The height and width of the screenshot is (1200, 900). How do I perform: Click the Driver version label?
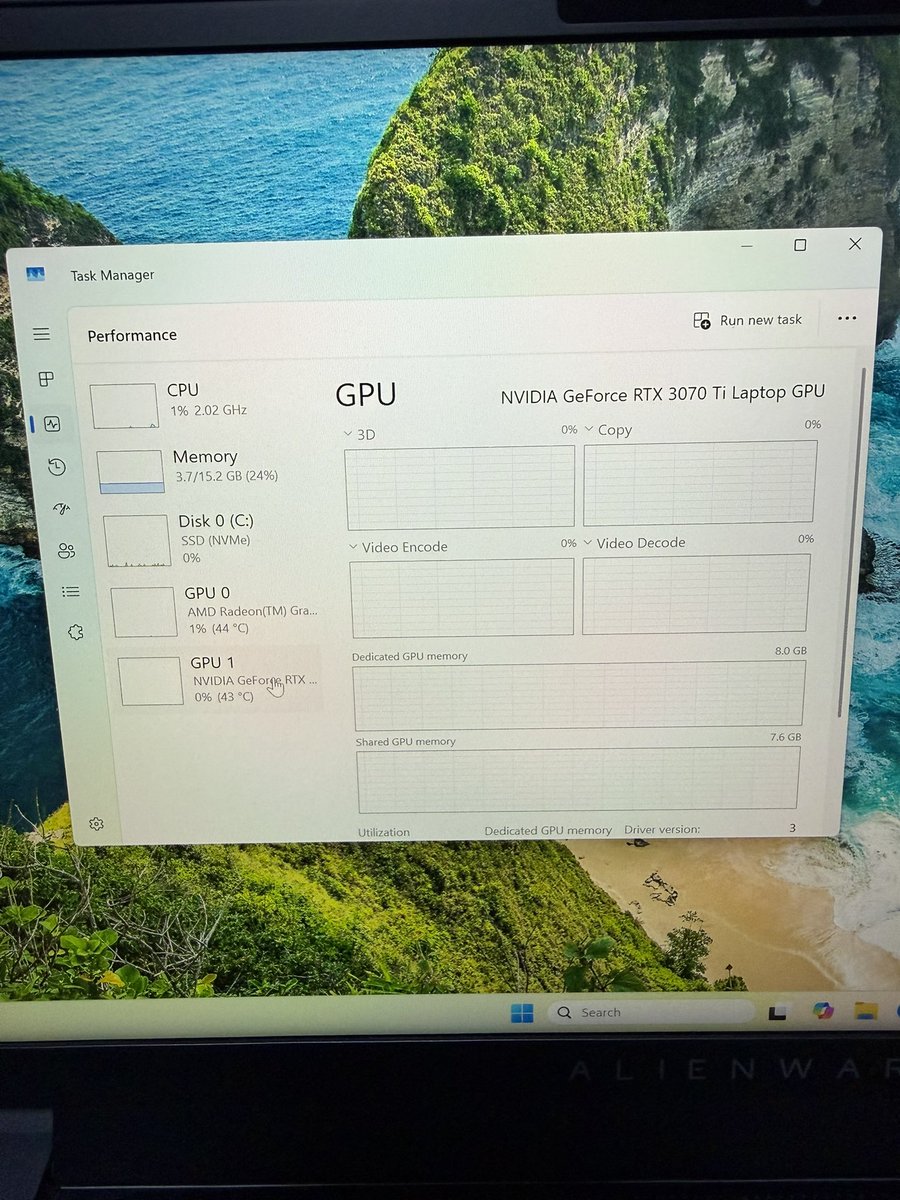pyautogui.click(x=662, y=830)
